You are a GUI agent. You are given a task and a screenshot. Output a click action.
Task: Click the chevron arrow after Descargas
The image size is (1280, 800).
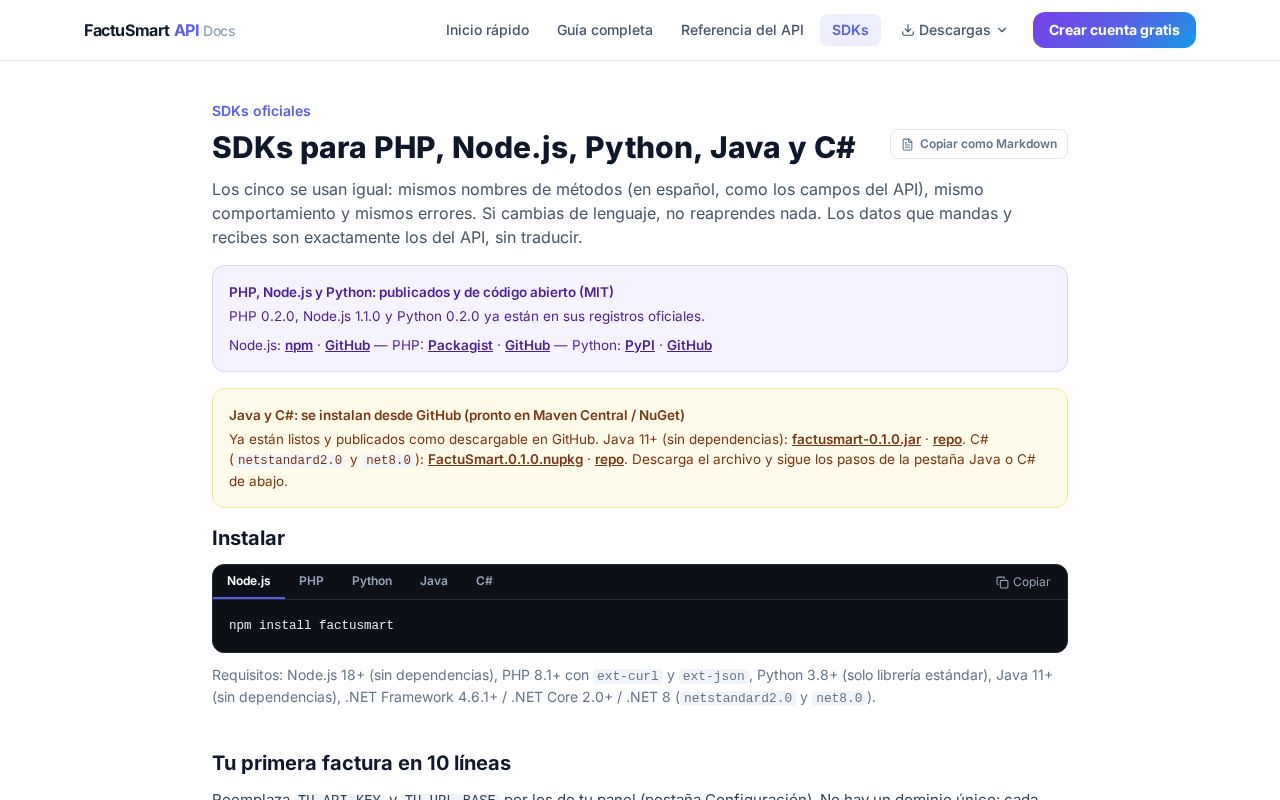(x=1002, y=30)
